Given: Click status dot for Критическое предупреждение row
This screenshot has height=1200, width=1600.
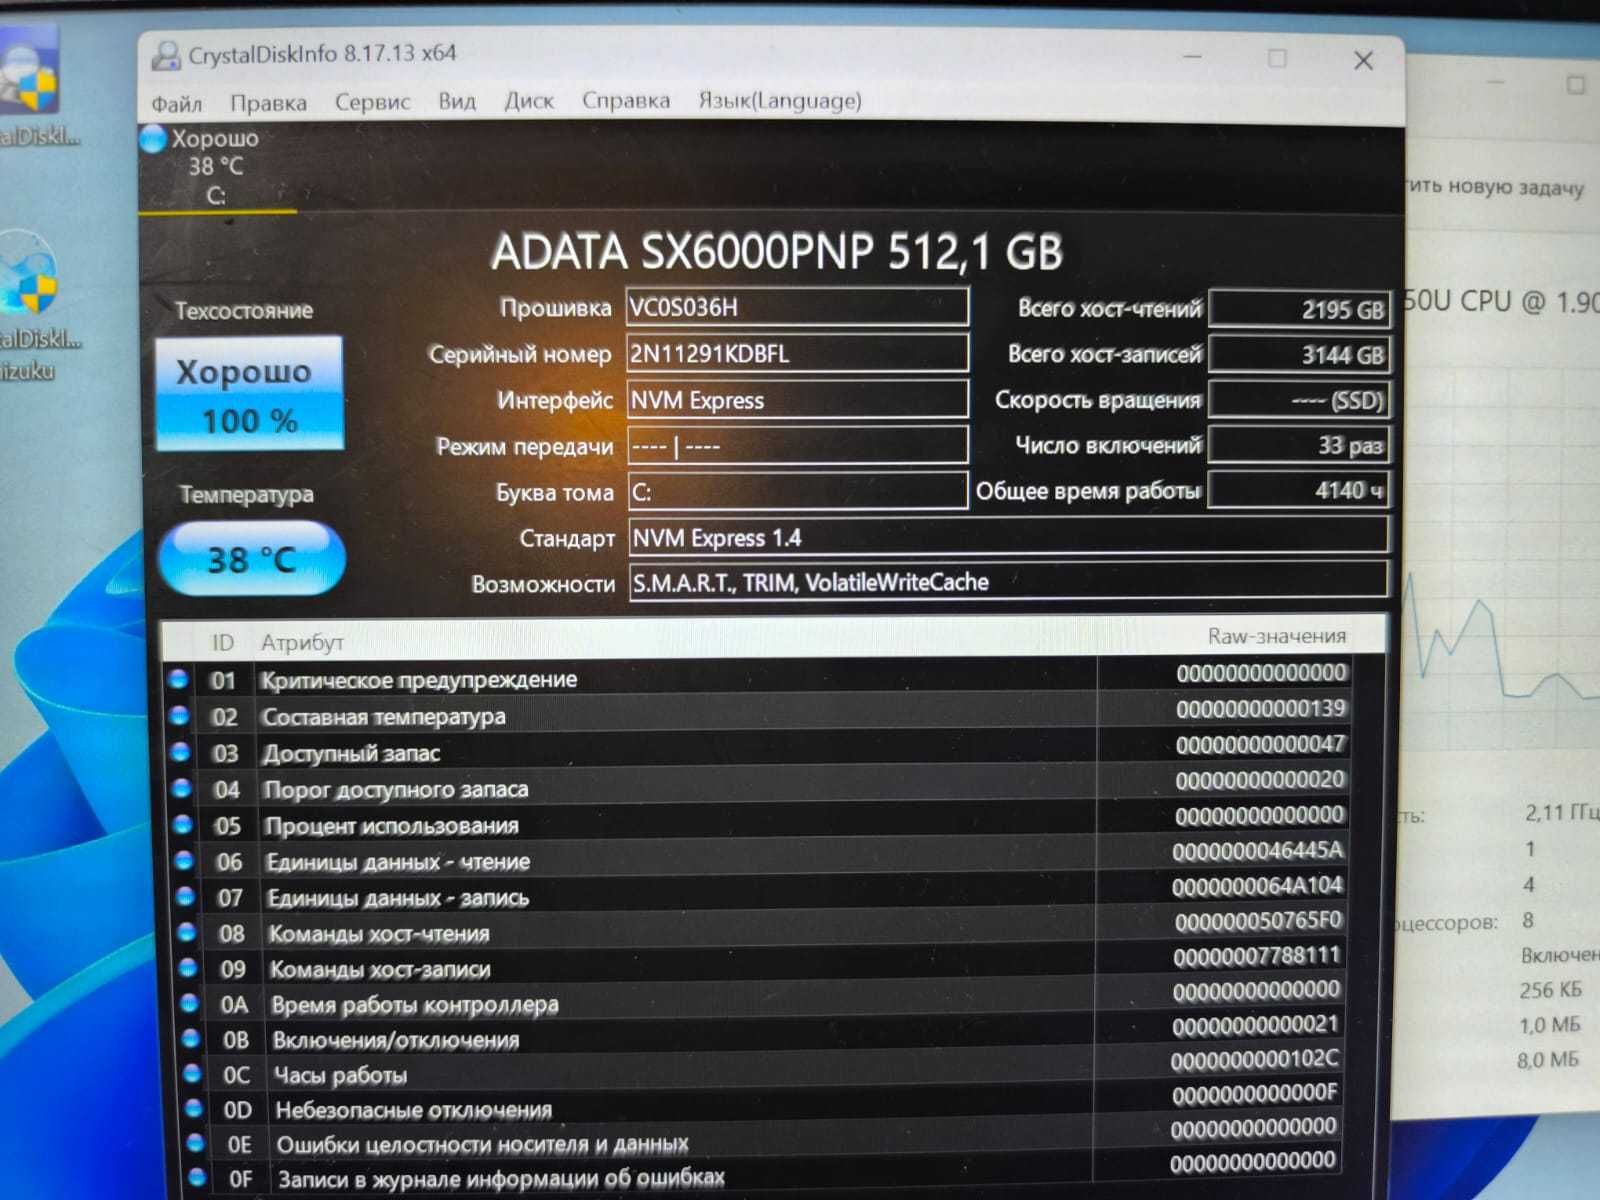Looking at the screenshot, I should (x=179, y=679).
